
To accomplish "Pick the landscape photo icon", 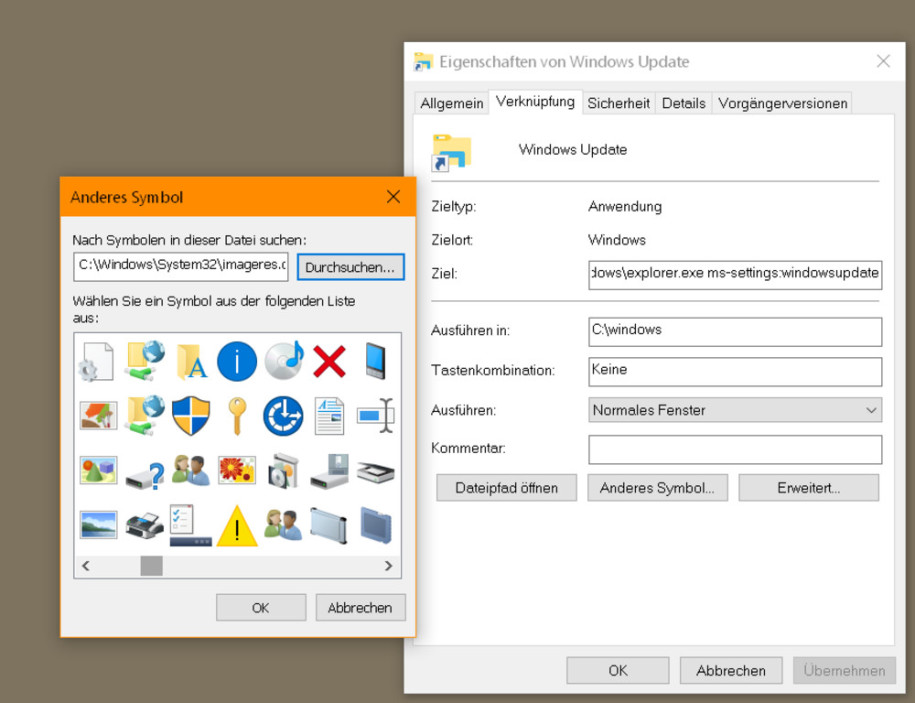I will (98, 524).
